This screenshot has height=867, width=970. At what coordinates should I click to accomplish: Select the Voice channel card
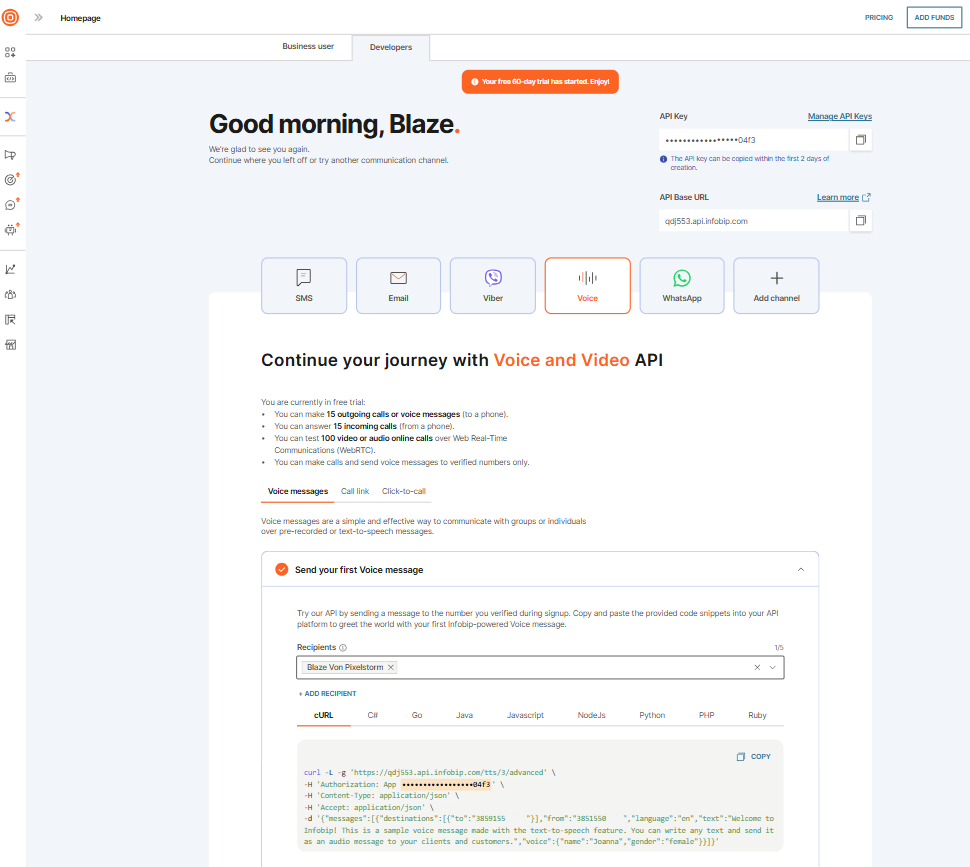(588, 286)
